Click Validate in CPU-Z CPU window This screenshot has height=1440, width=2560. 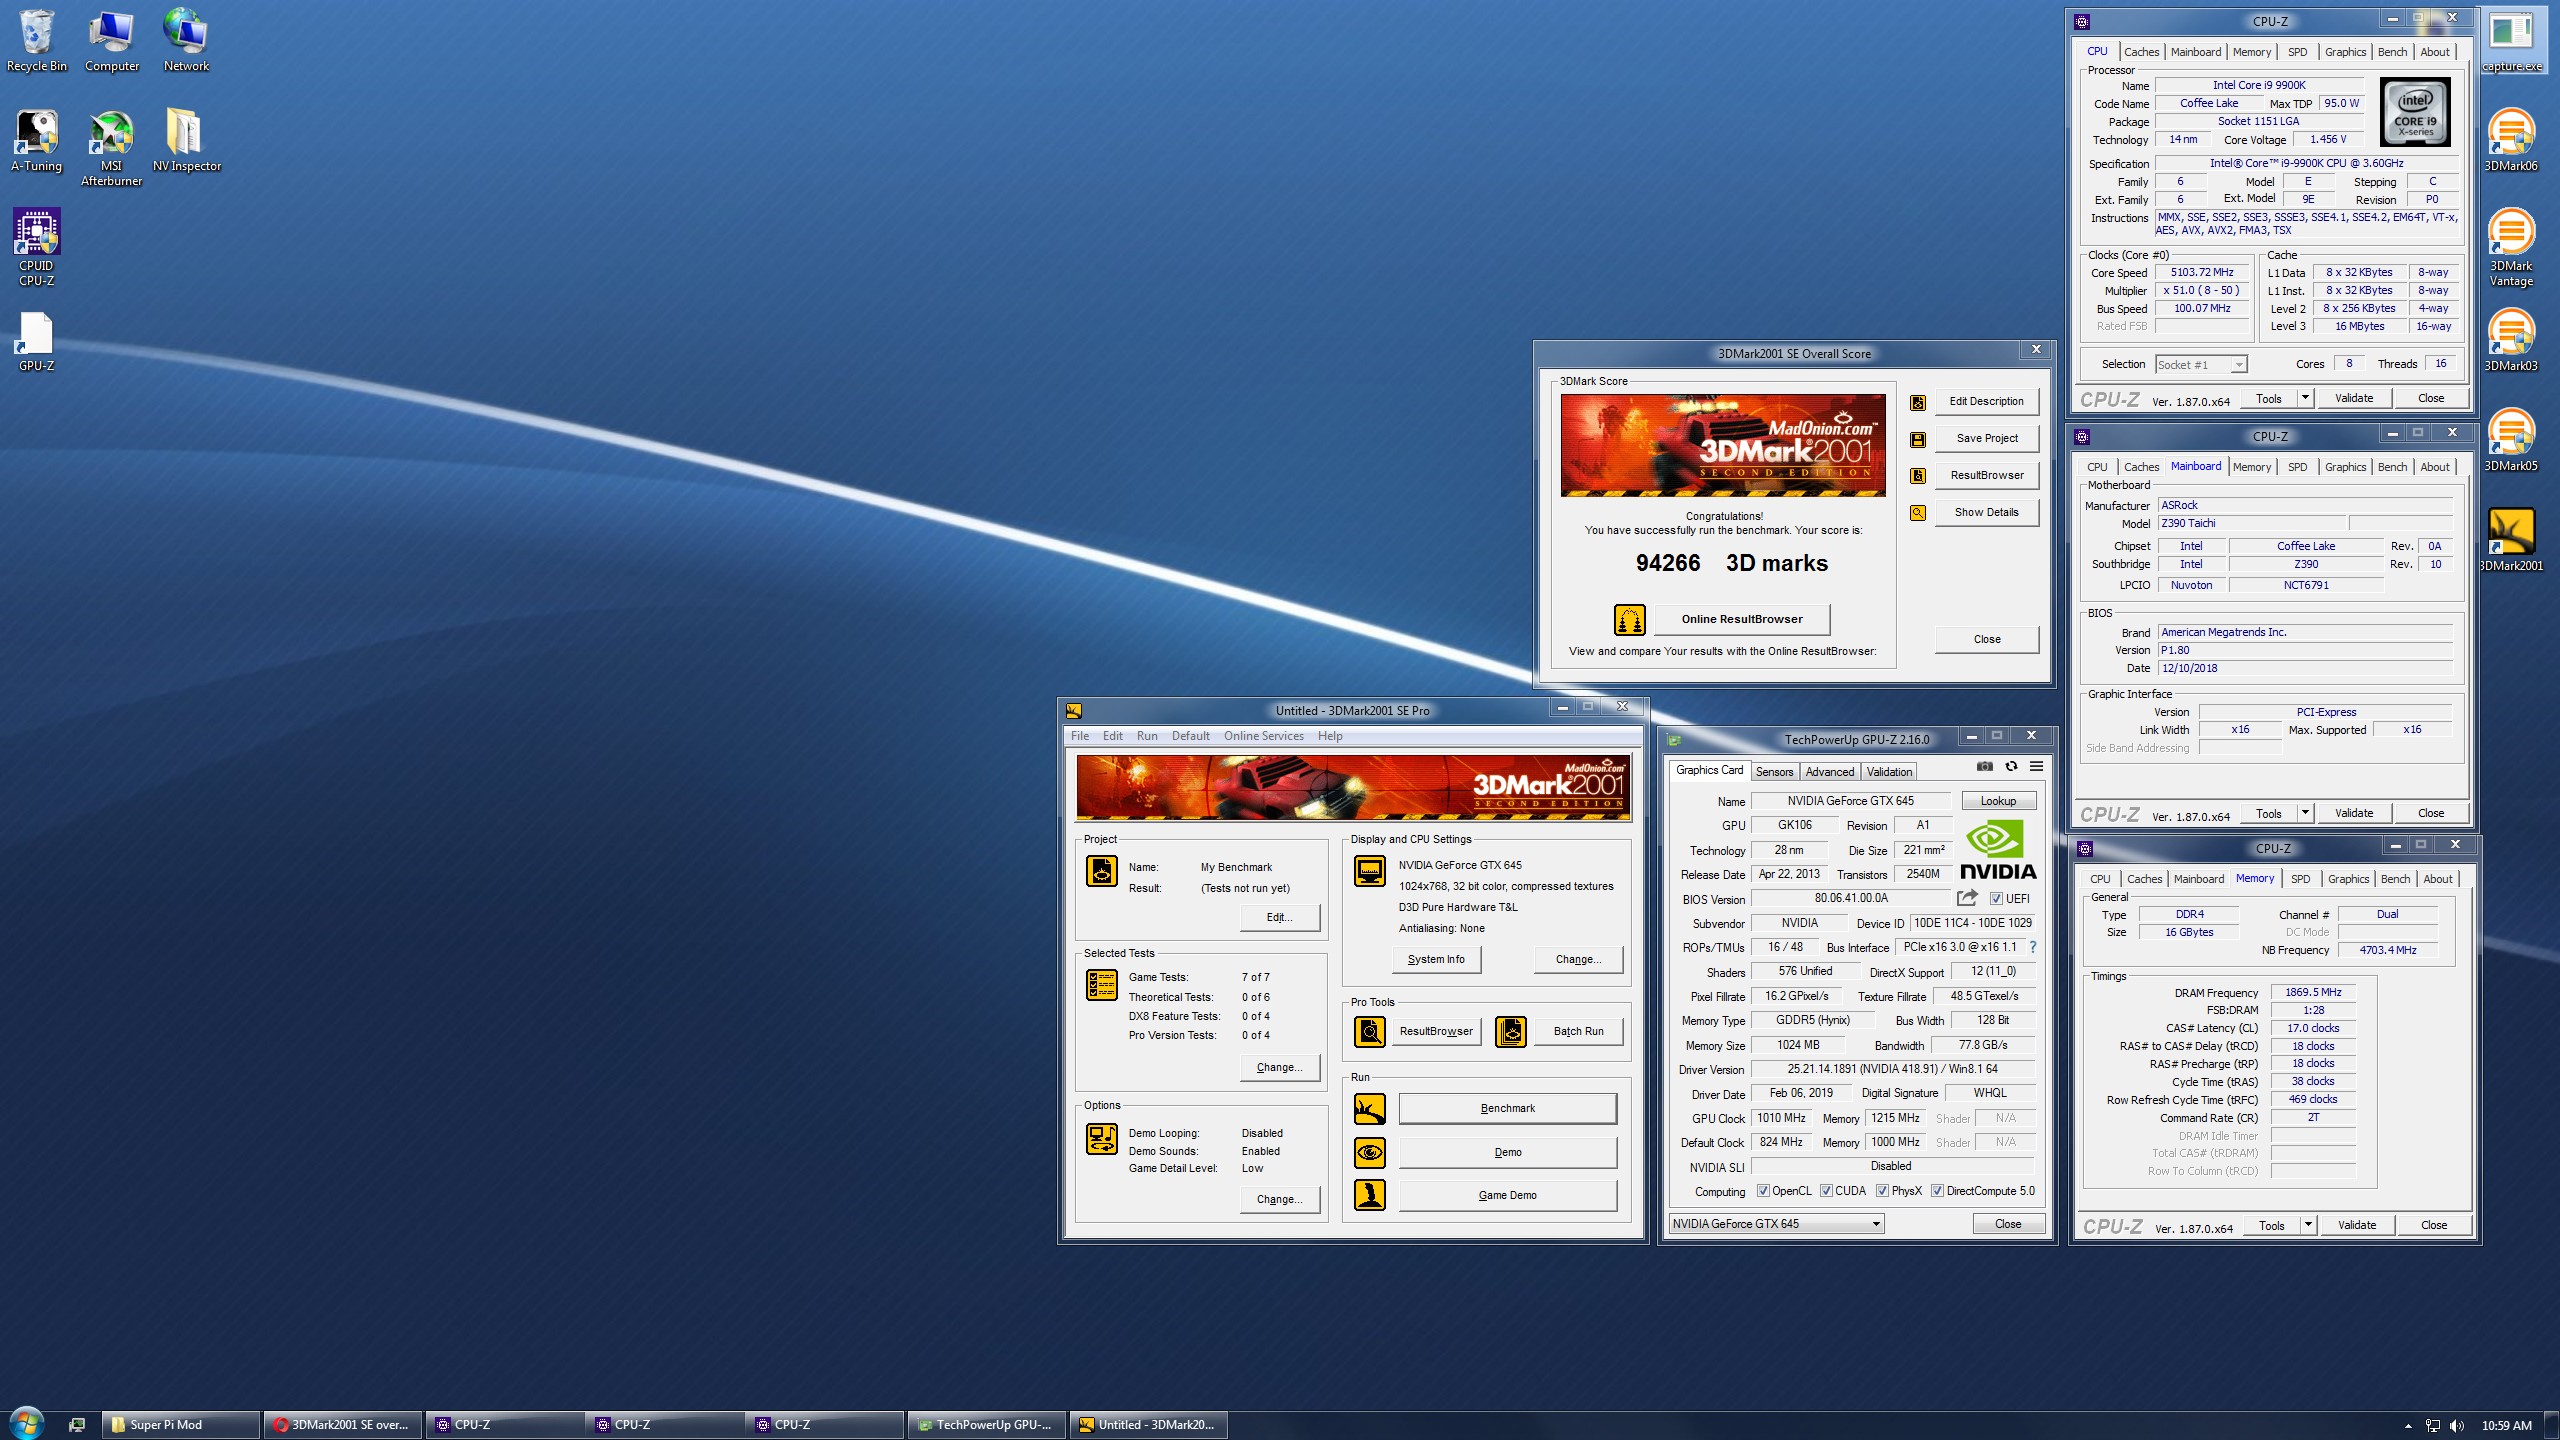[x=2354, y=398]
